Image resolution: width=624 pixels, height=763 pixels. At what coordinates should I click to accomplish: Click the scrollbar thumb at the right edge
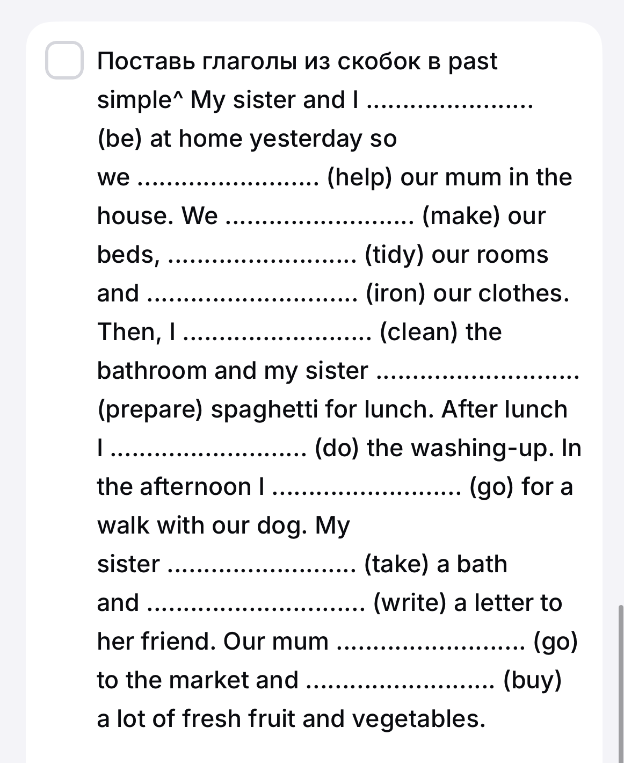click(621, 683)
